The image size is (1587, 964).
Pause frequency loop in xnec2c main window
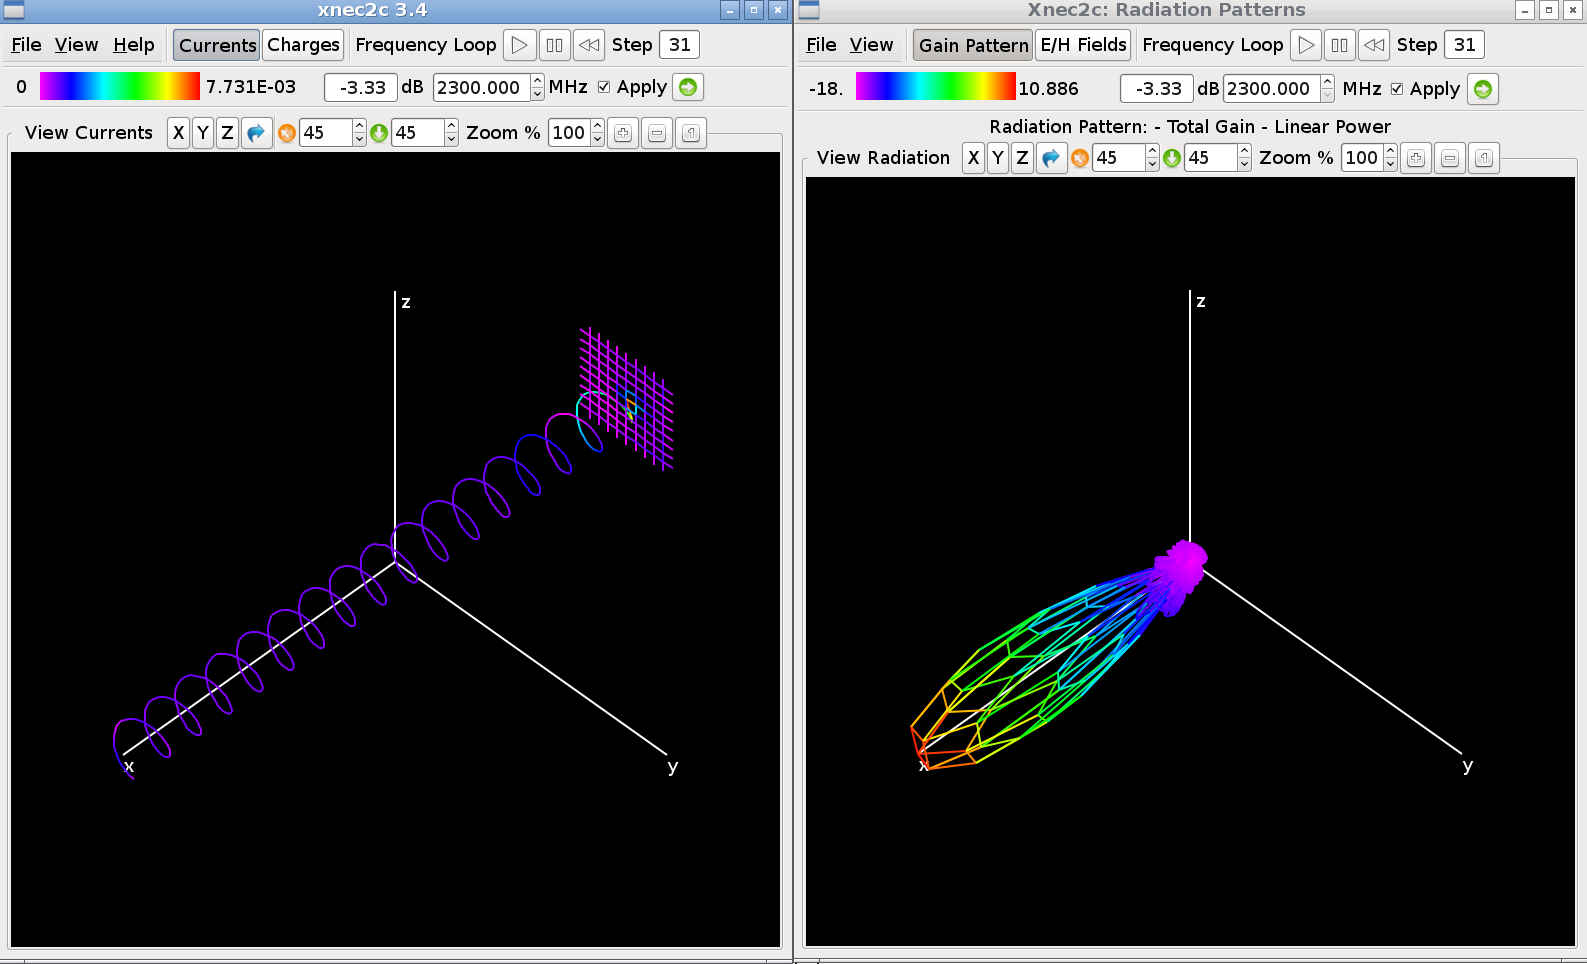tap(554, 45)
